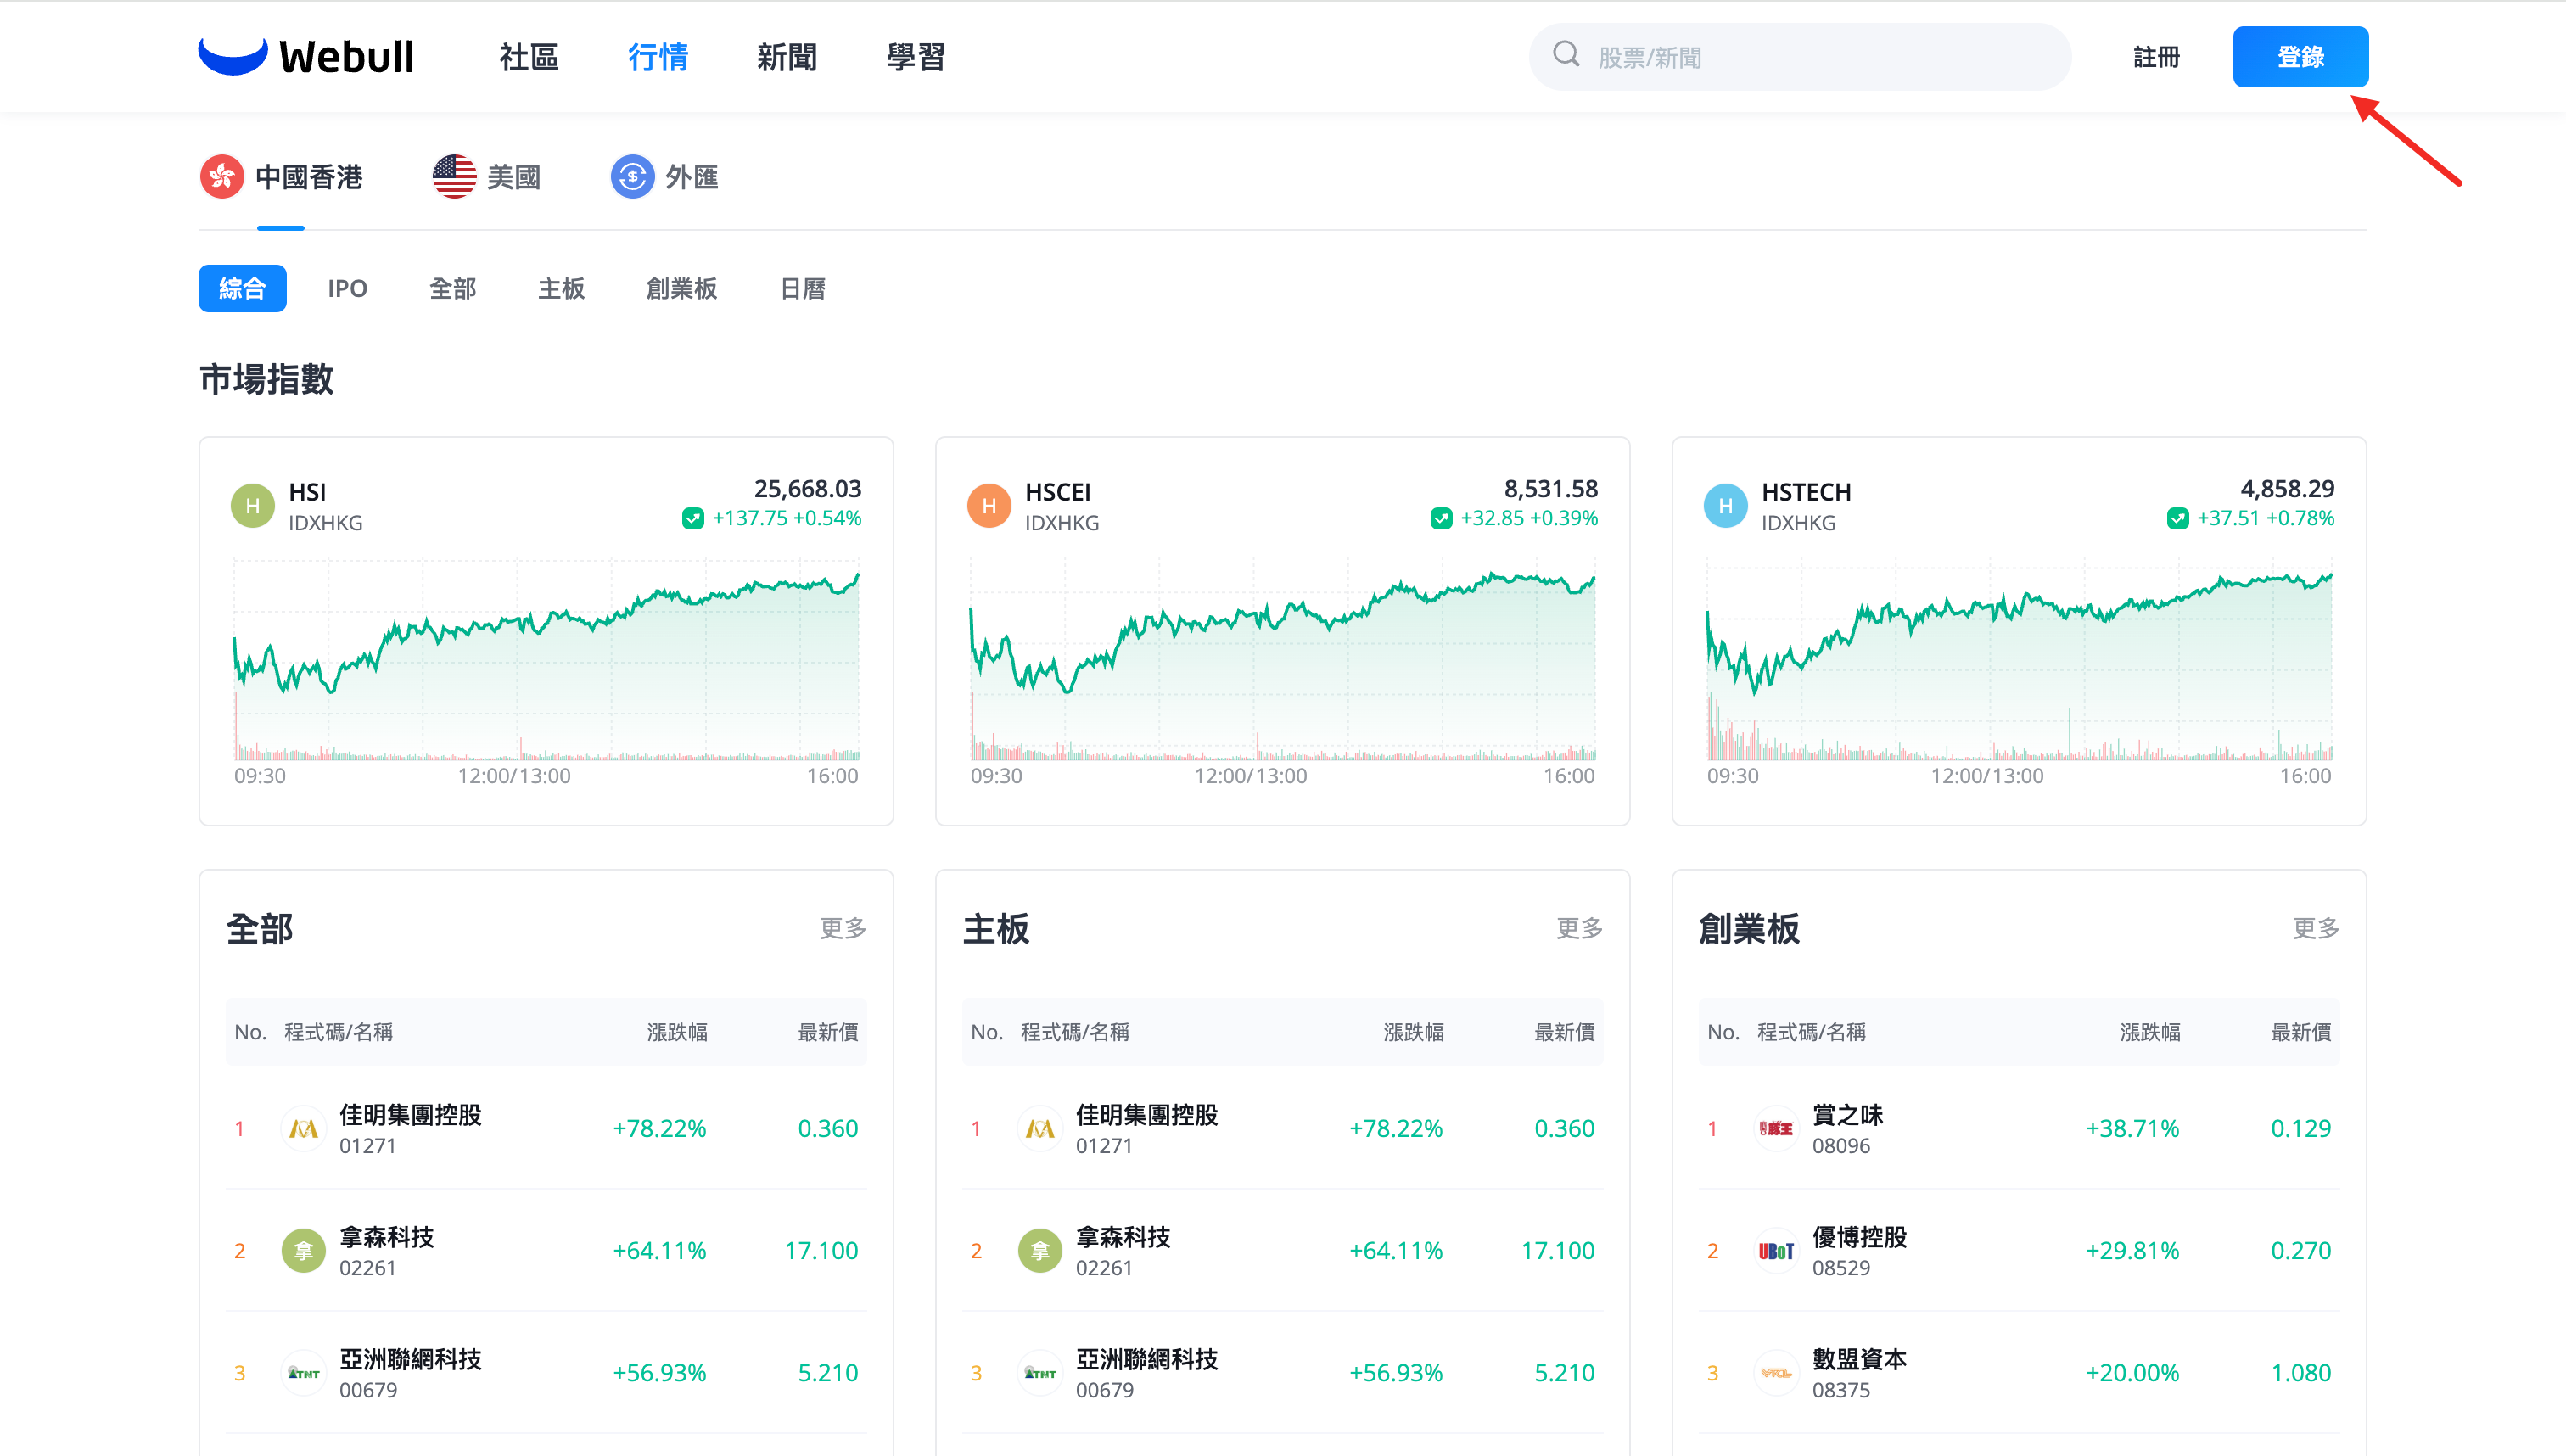Switch to the 美國 market tab
Screen dimensions: 2566x1456
coord(487,177)
